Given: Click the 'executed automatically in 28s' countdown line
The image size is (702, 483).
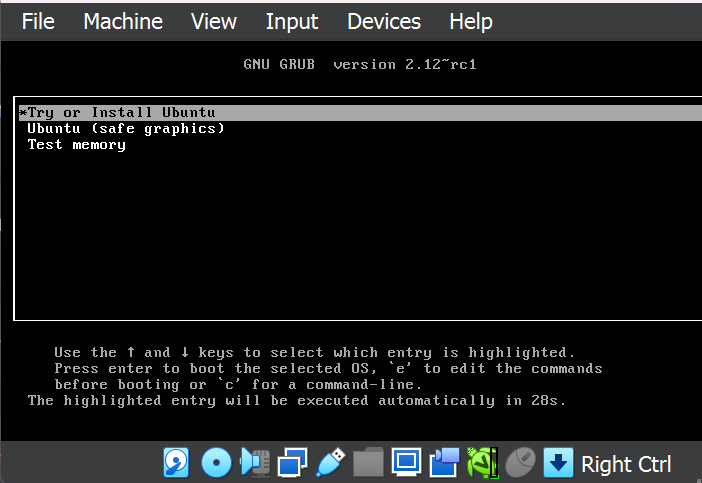Looking at the screenshot, I should pyautogui.click(x=297, y=400).
